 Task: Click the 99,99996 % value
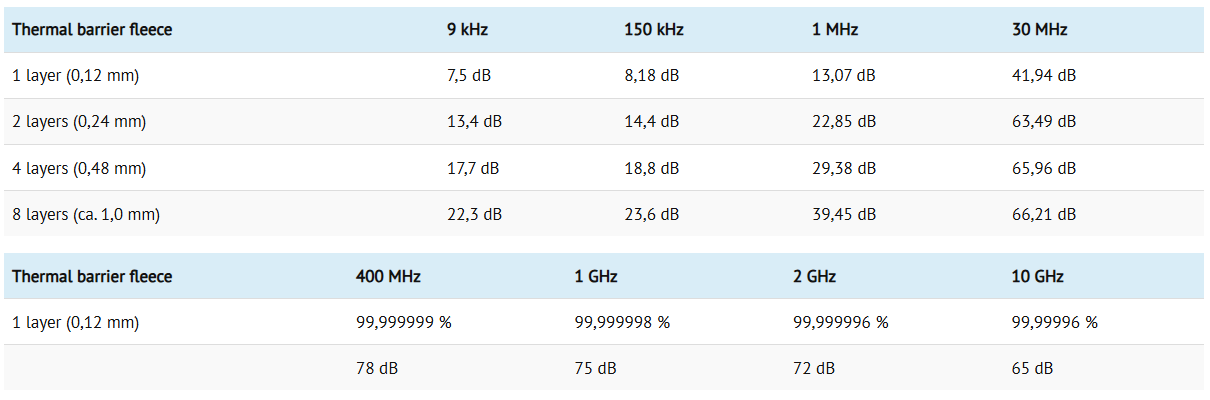[1054, 322]
